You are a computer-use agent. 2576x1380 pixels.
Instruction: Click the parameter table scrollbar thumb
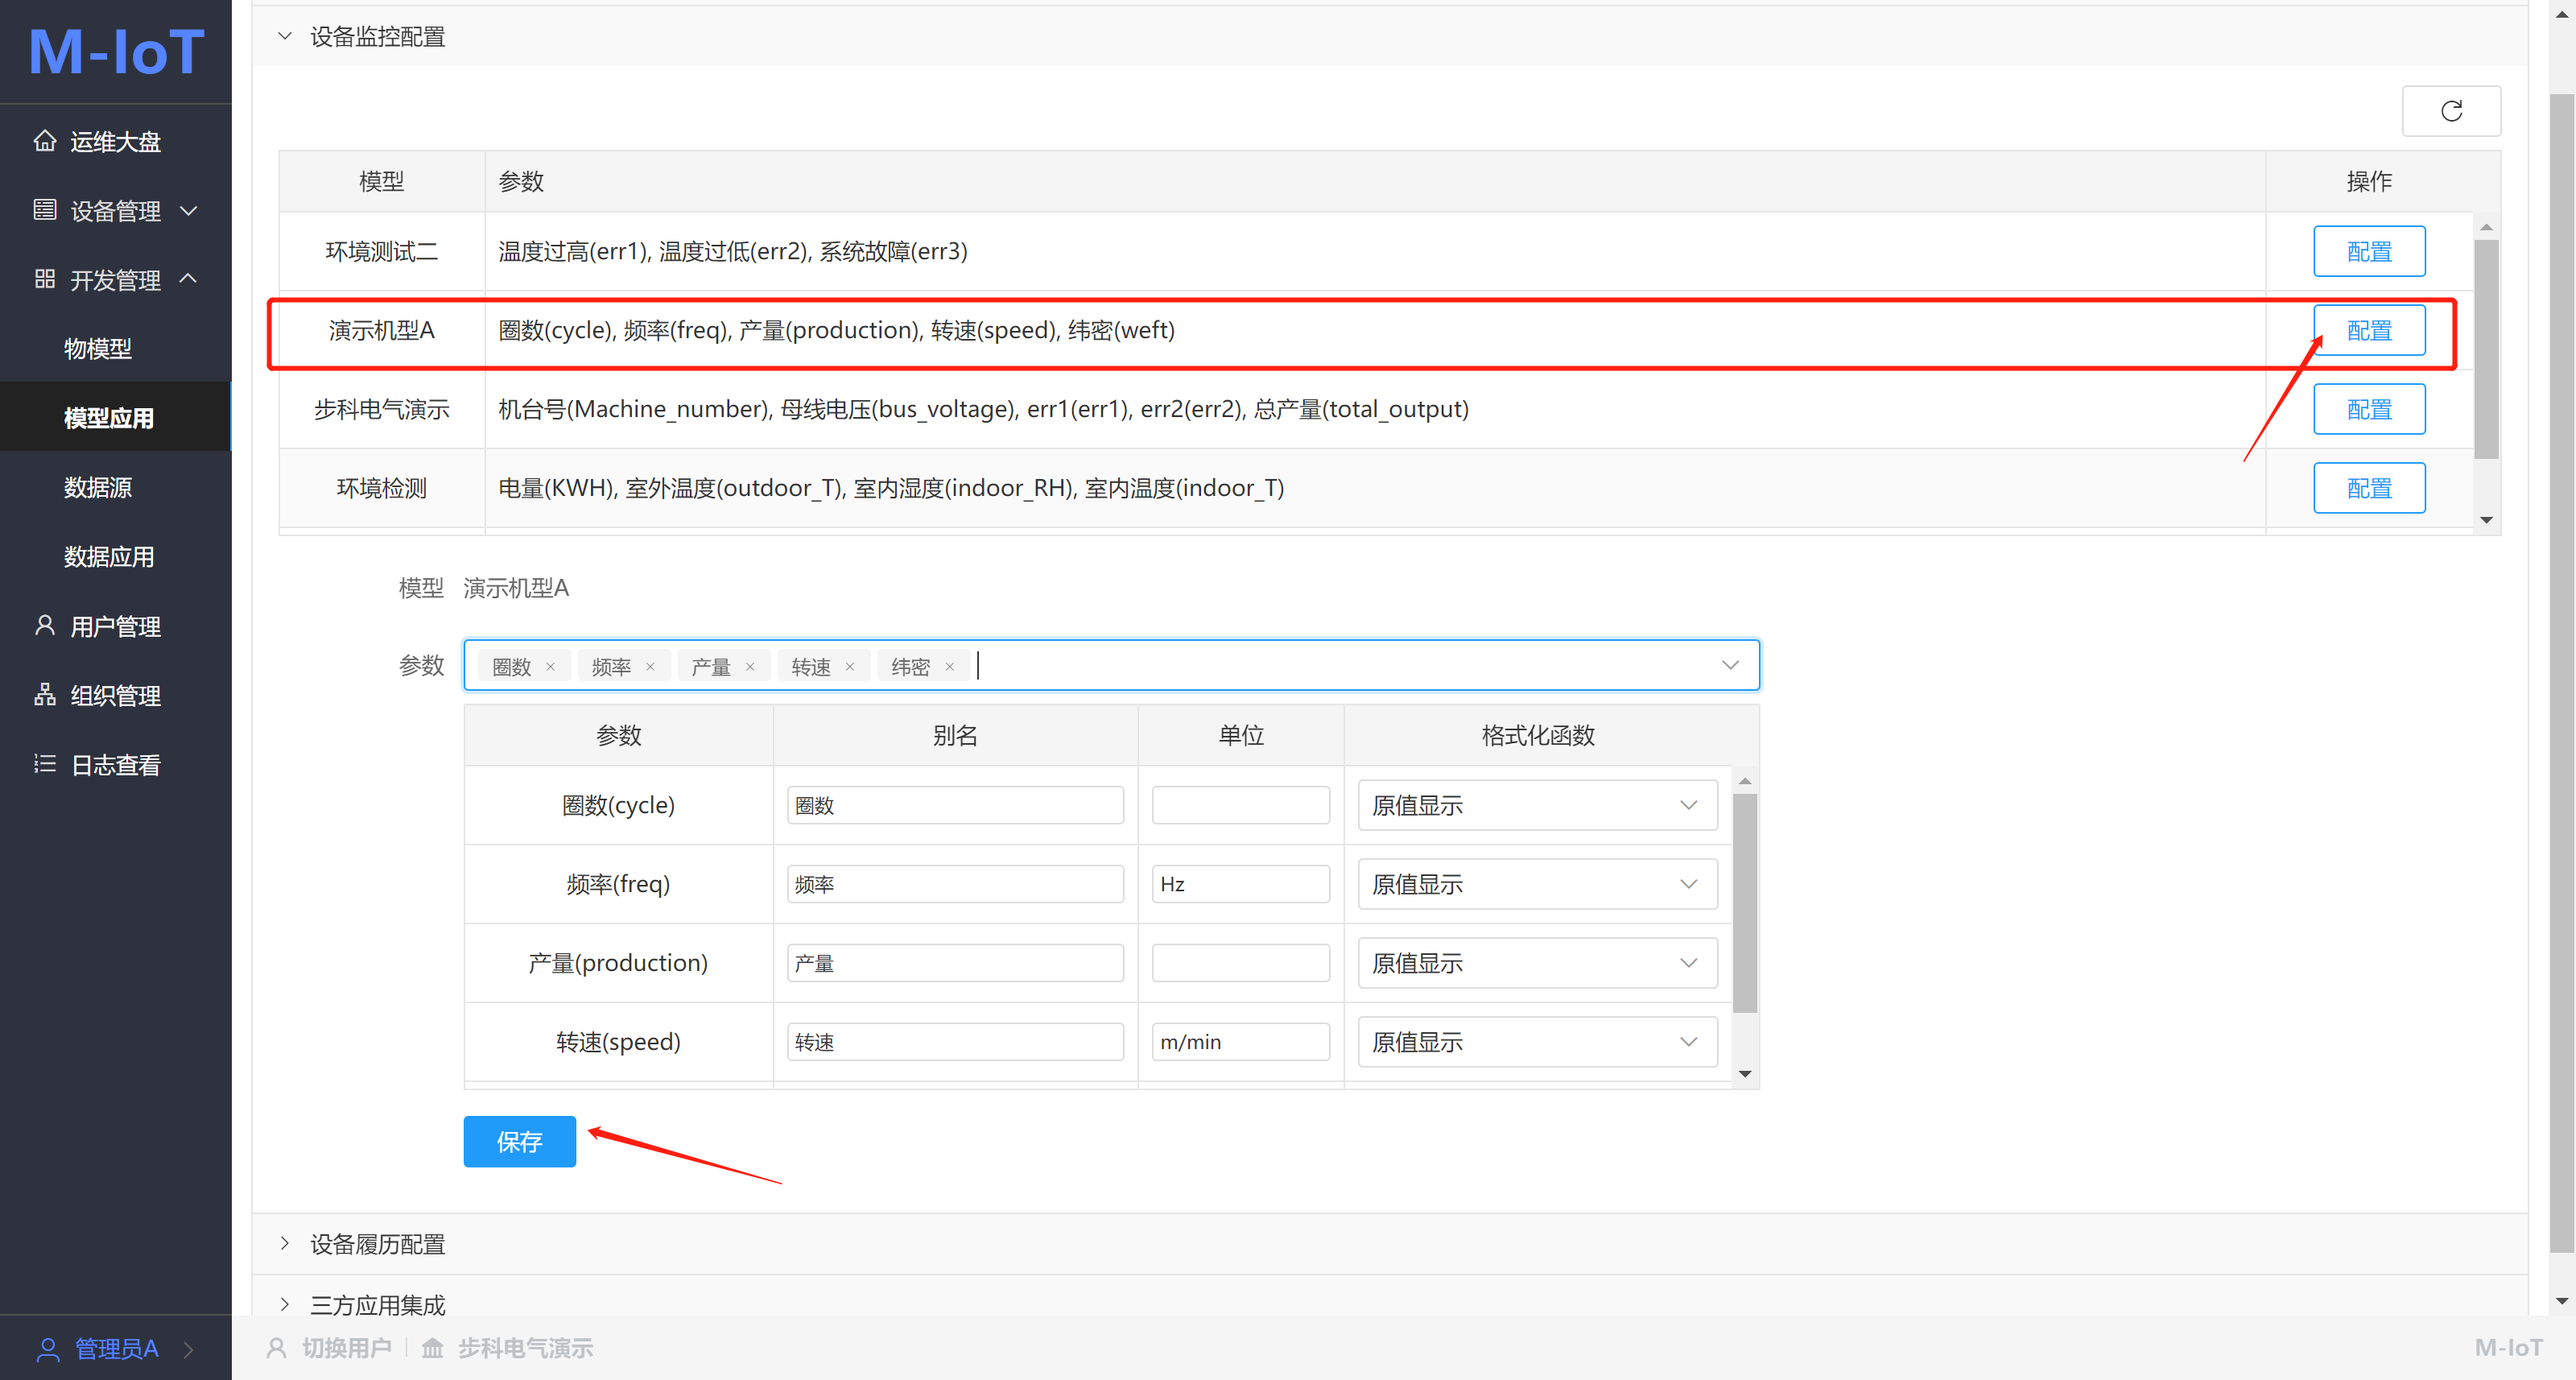(1744, 903)
